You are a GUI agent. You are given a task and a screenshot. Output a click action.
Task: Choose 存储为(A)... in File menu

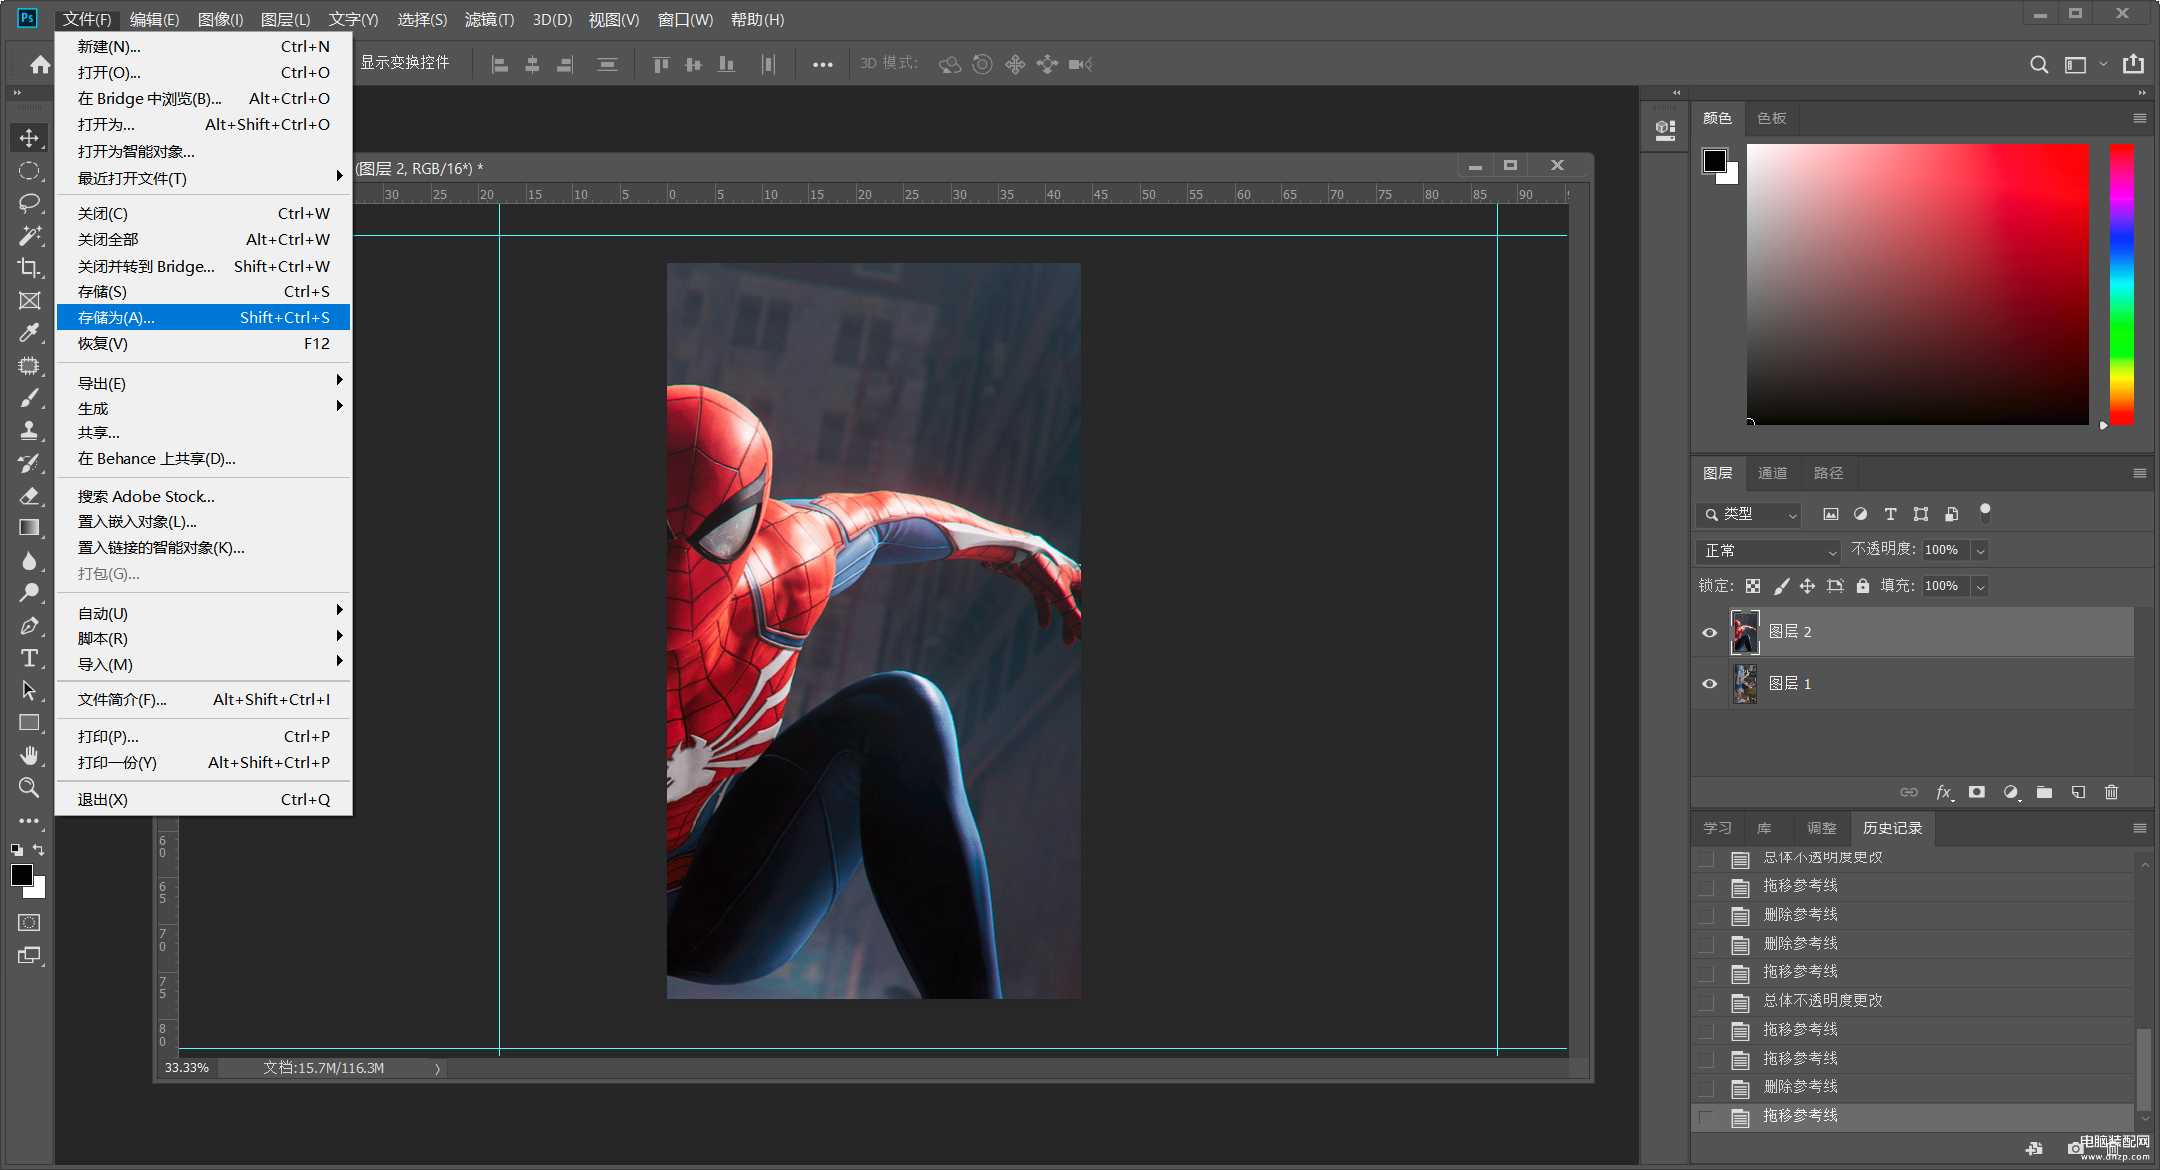coord(204,317)
